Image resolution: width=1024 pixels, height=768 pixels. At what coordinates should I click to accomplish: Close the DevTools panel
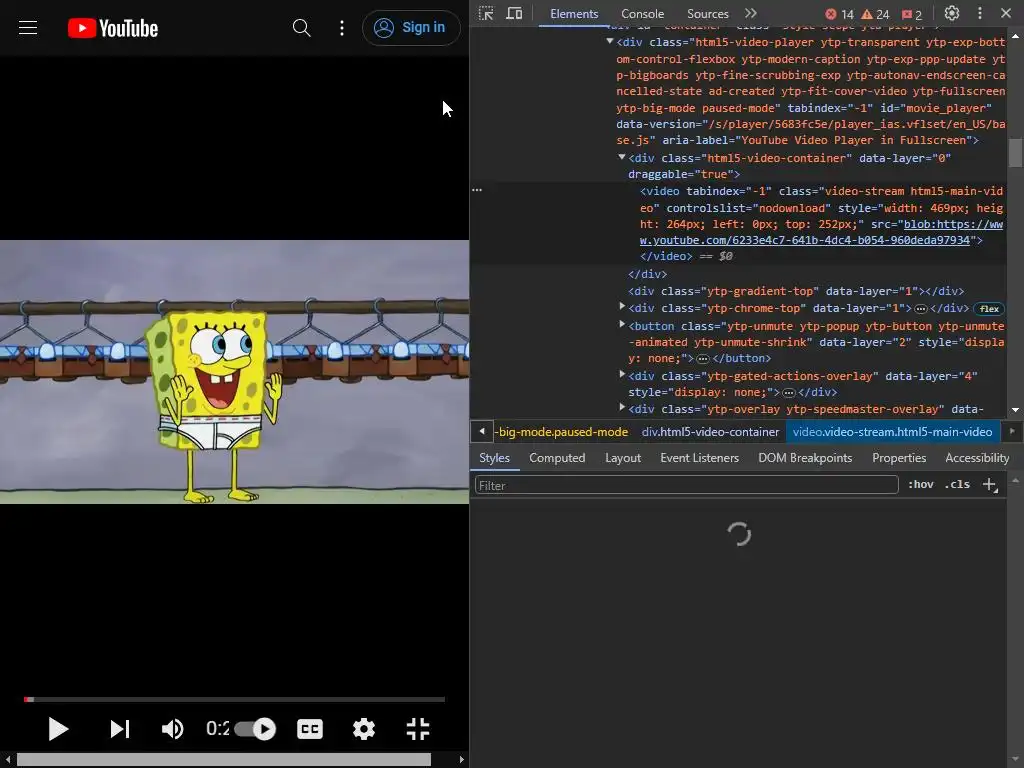[1006, 13]
